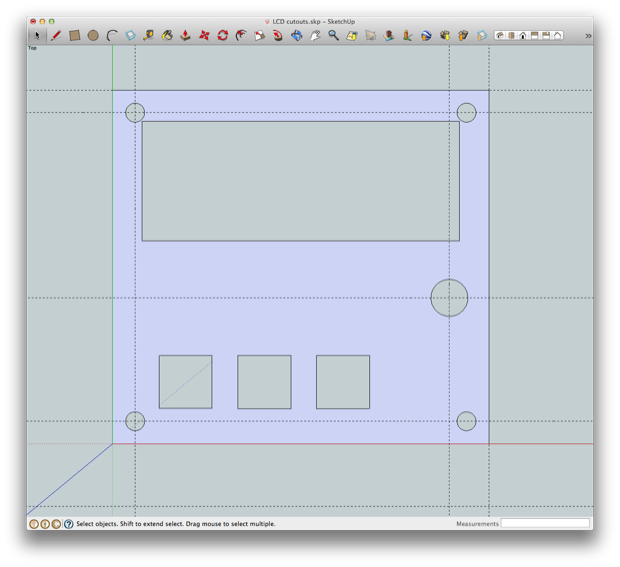This screenshot has height=567, width=620.
Task: Select the bottom-right mounting hole circle
Action: tap(467, 421)
